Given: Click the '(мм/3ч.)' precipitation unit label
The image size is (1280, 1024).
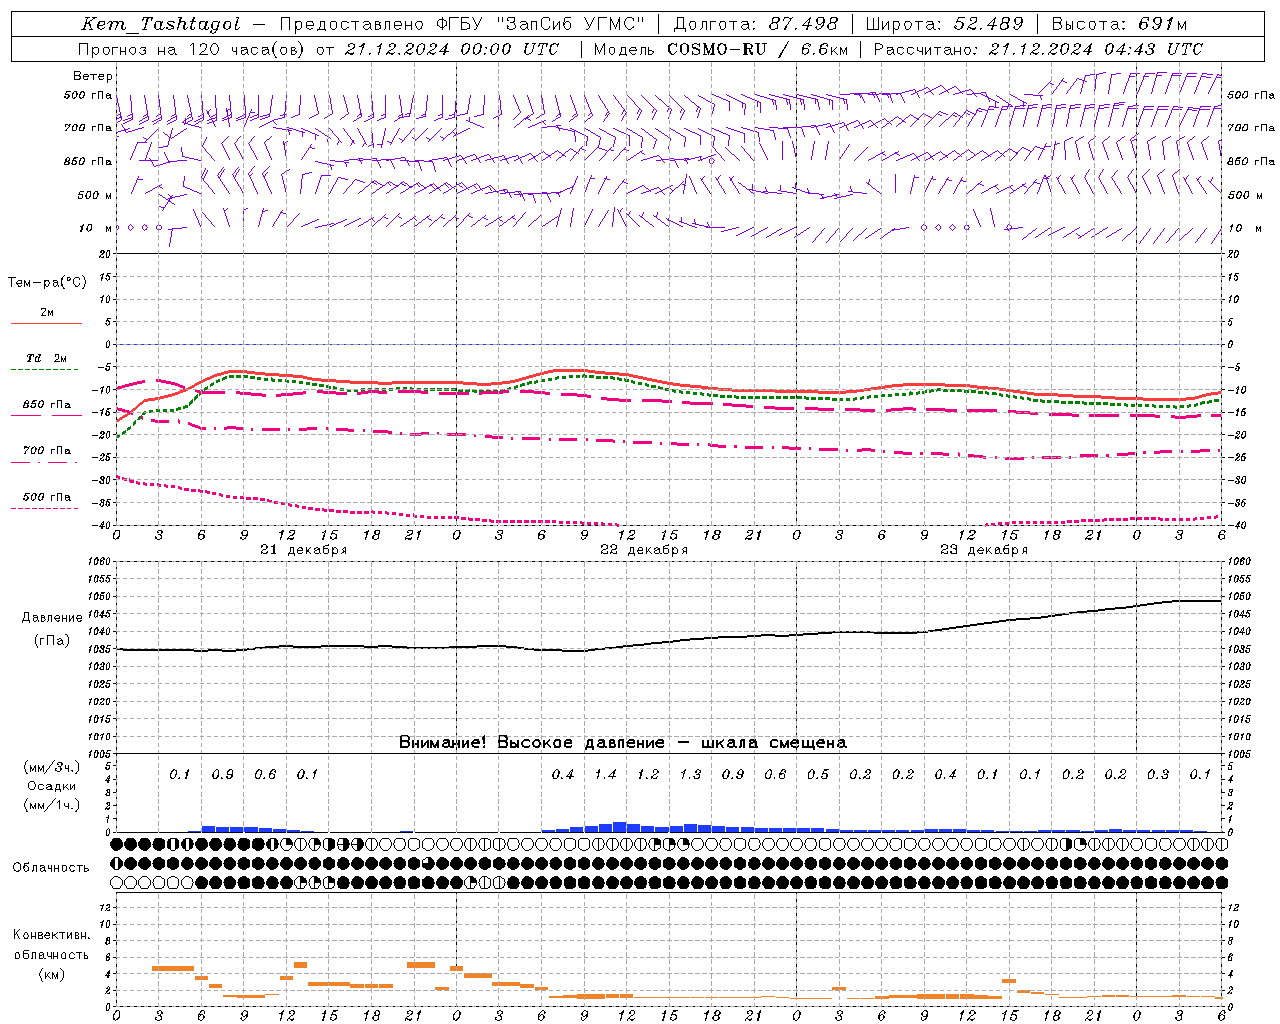Looking at the screenshot, I should (51, 767).
